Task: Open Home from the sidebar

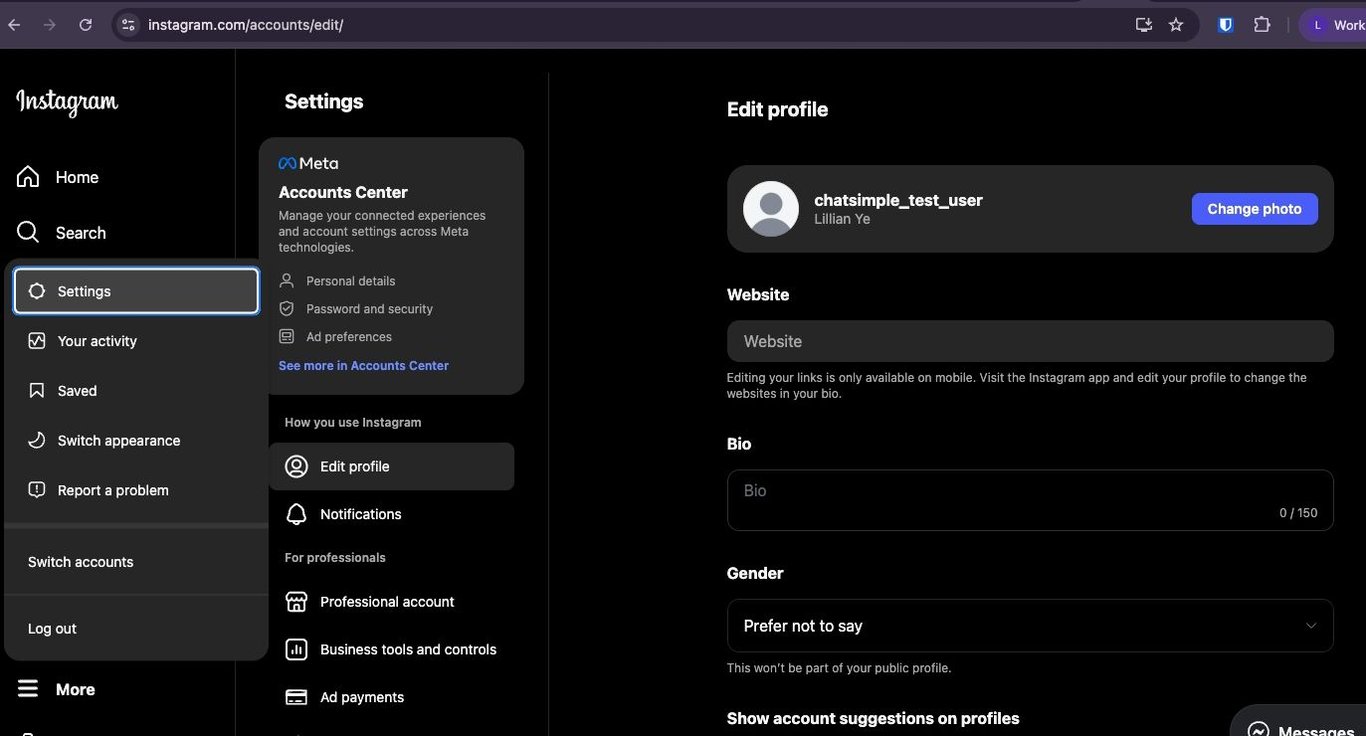Action: [59, 177]
